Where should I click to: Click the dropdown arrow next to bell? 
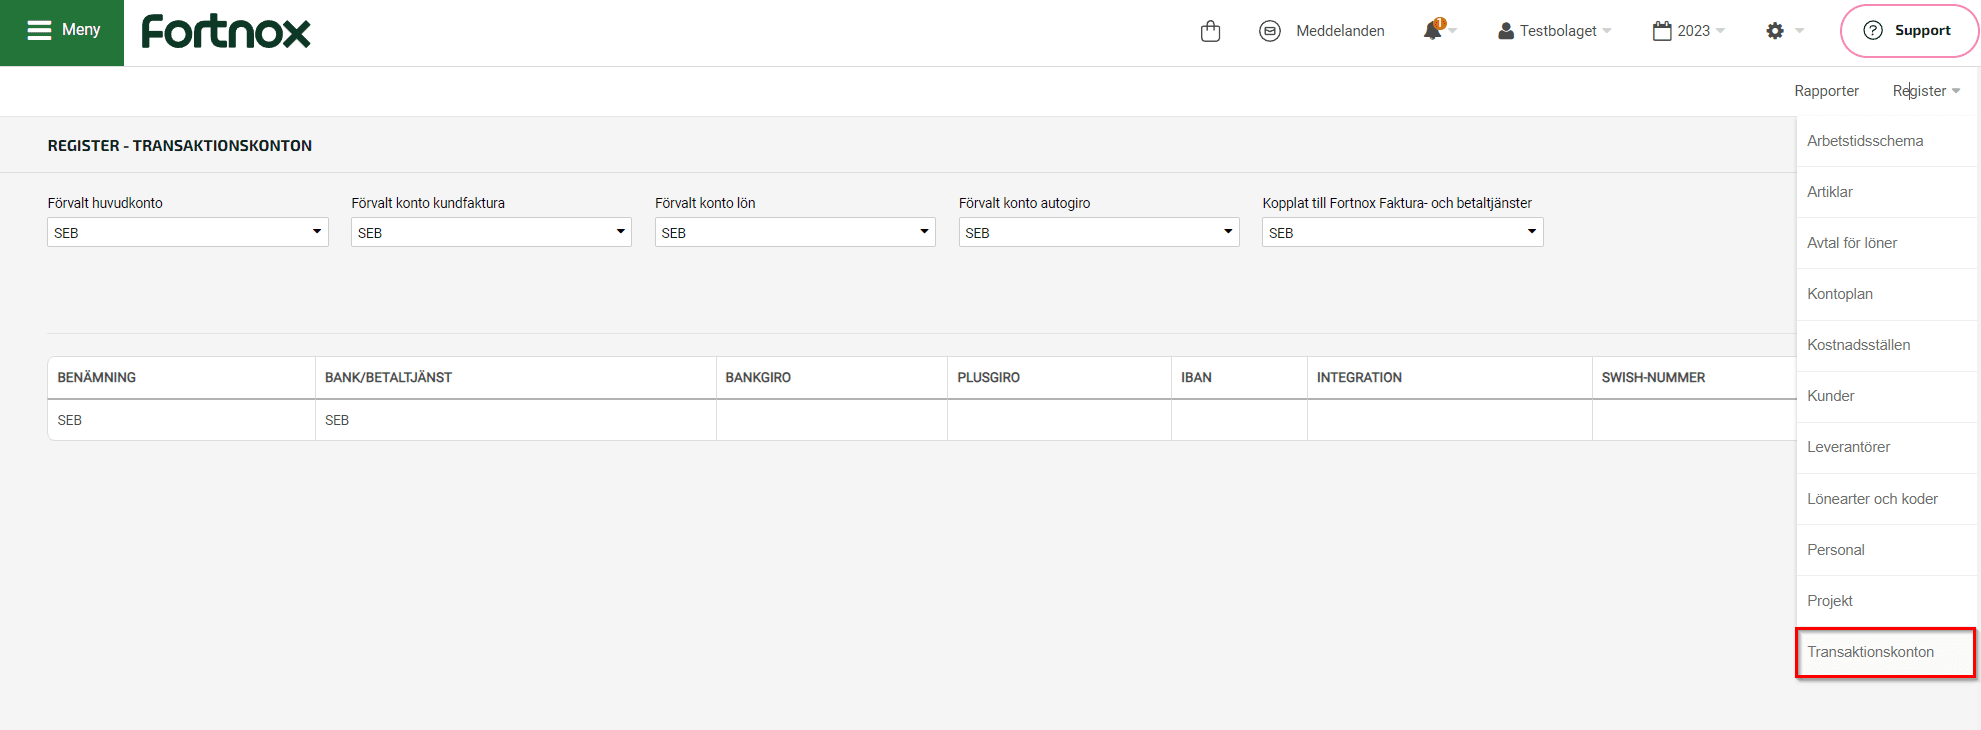[x=1453, y=31]
